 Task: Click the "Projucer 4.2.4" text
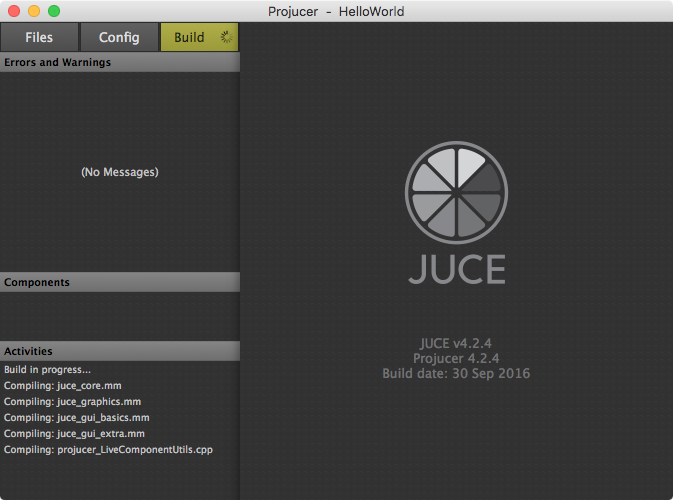[456, 358]
